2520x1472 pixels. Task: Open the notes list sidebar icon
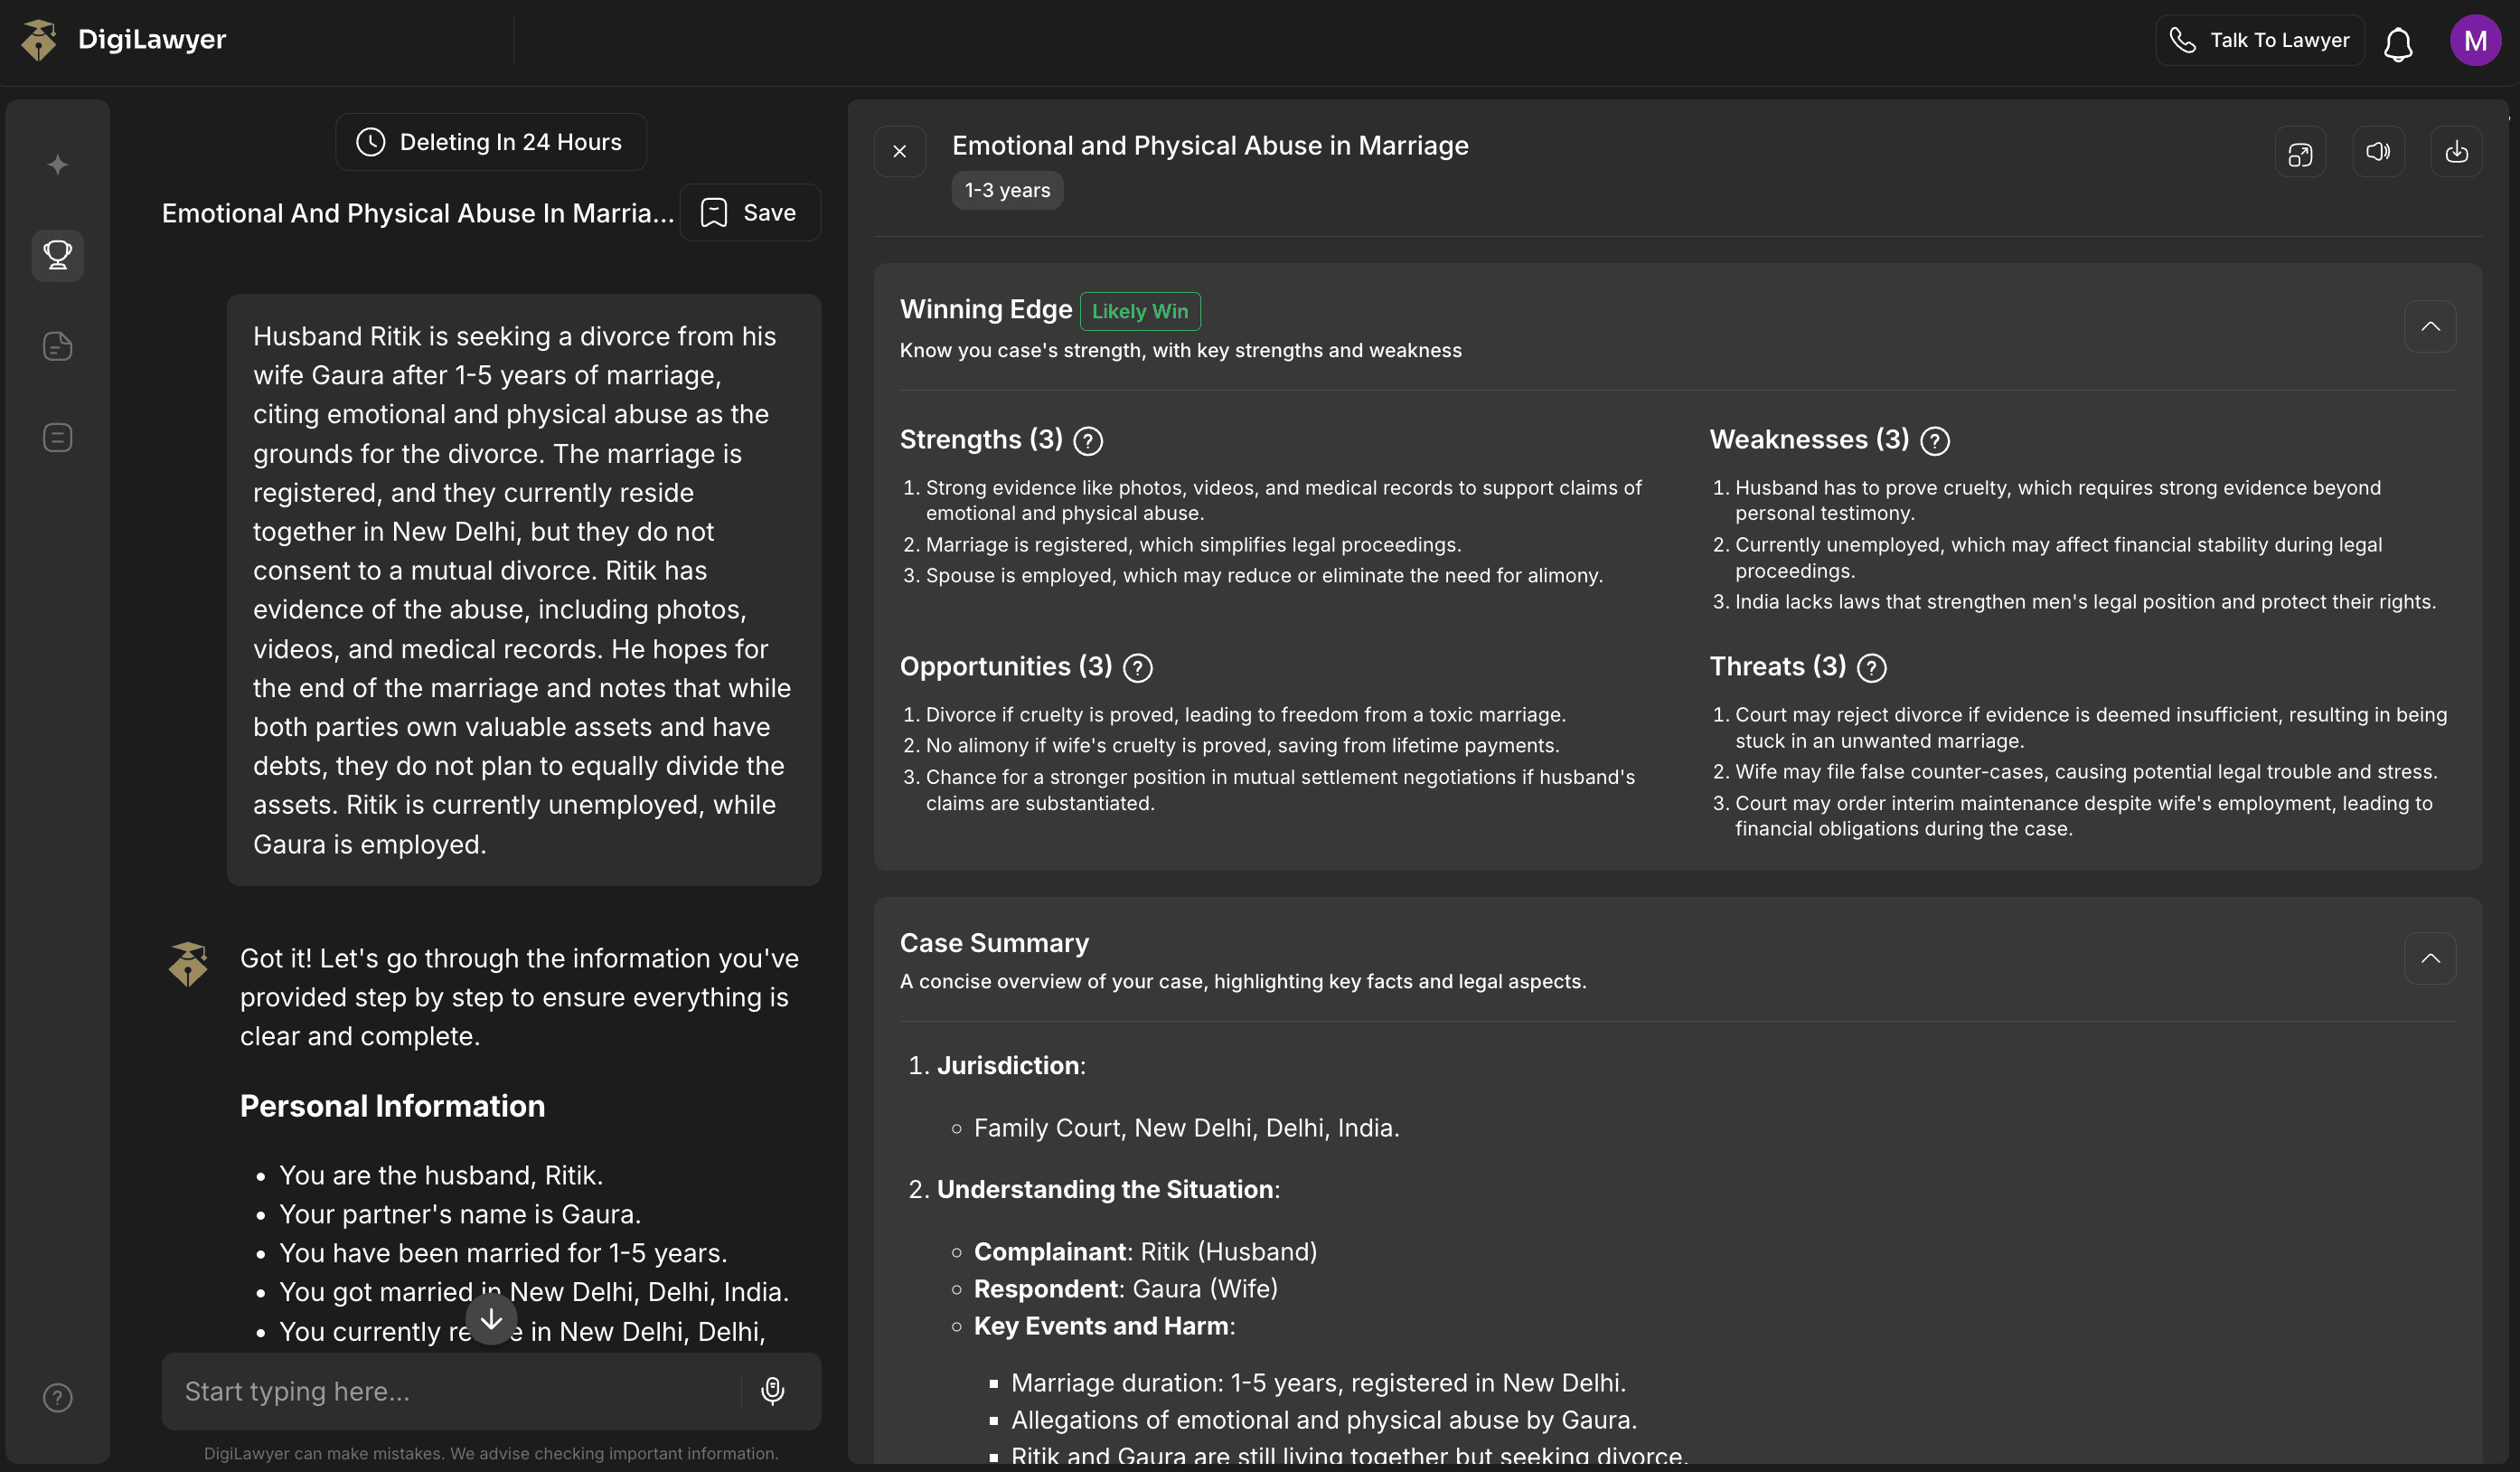(58, 437)
